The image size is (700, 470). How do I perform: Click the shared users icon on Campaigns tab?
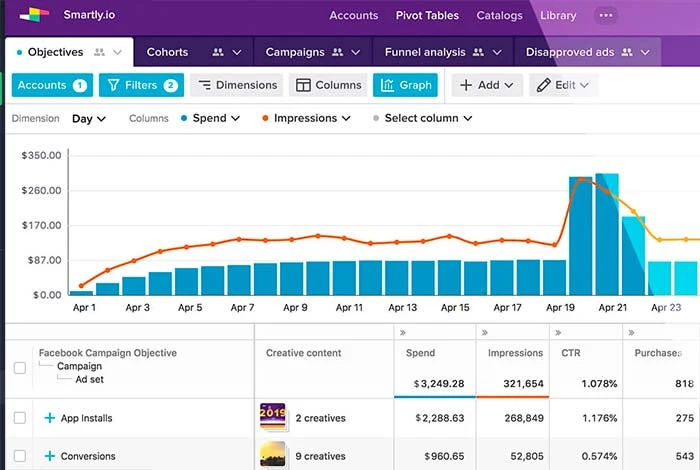pyautogui.click(x=335, y=52)
